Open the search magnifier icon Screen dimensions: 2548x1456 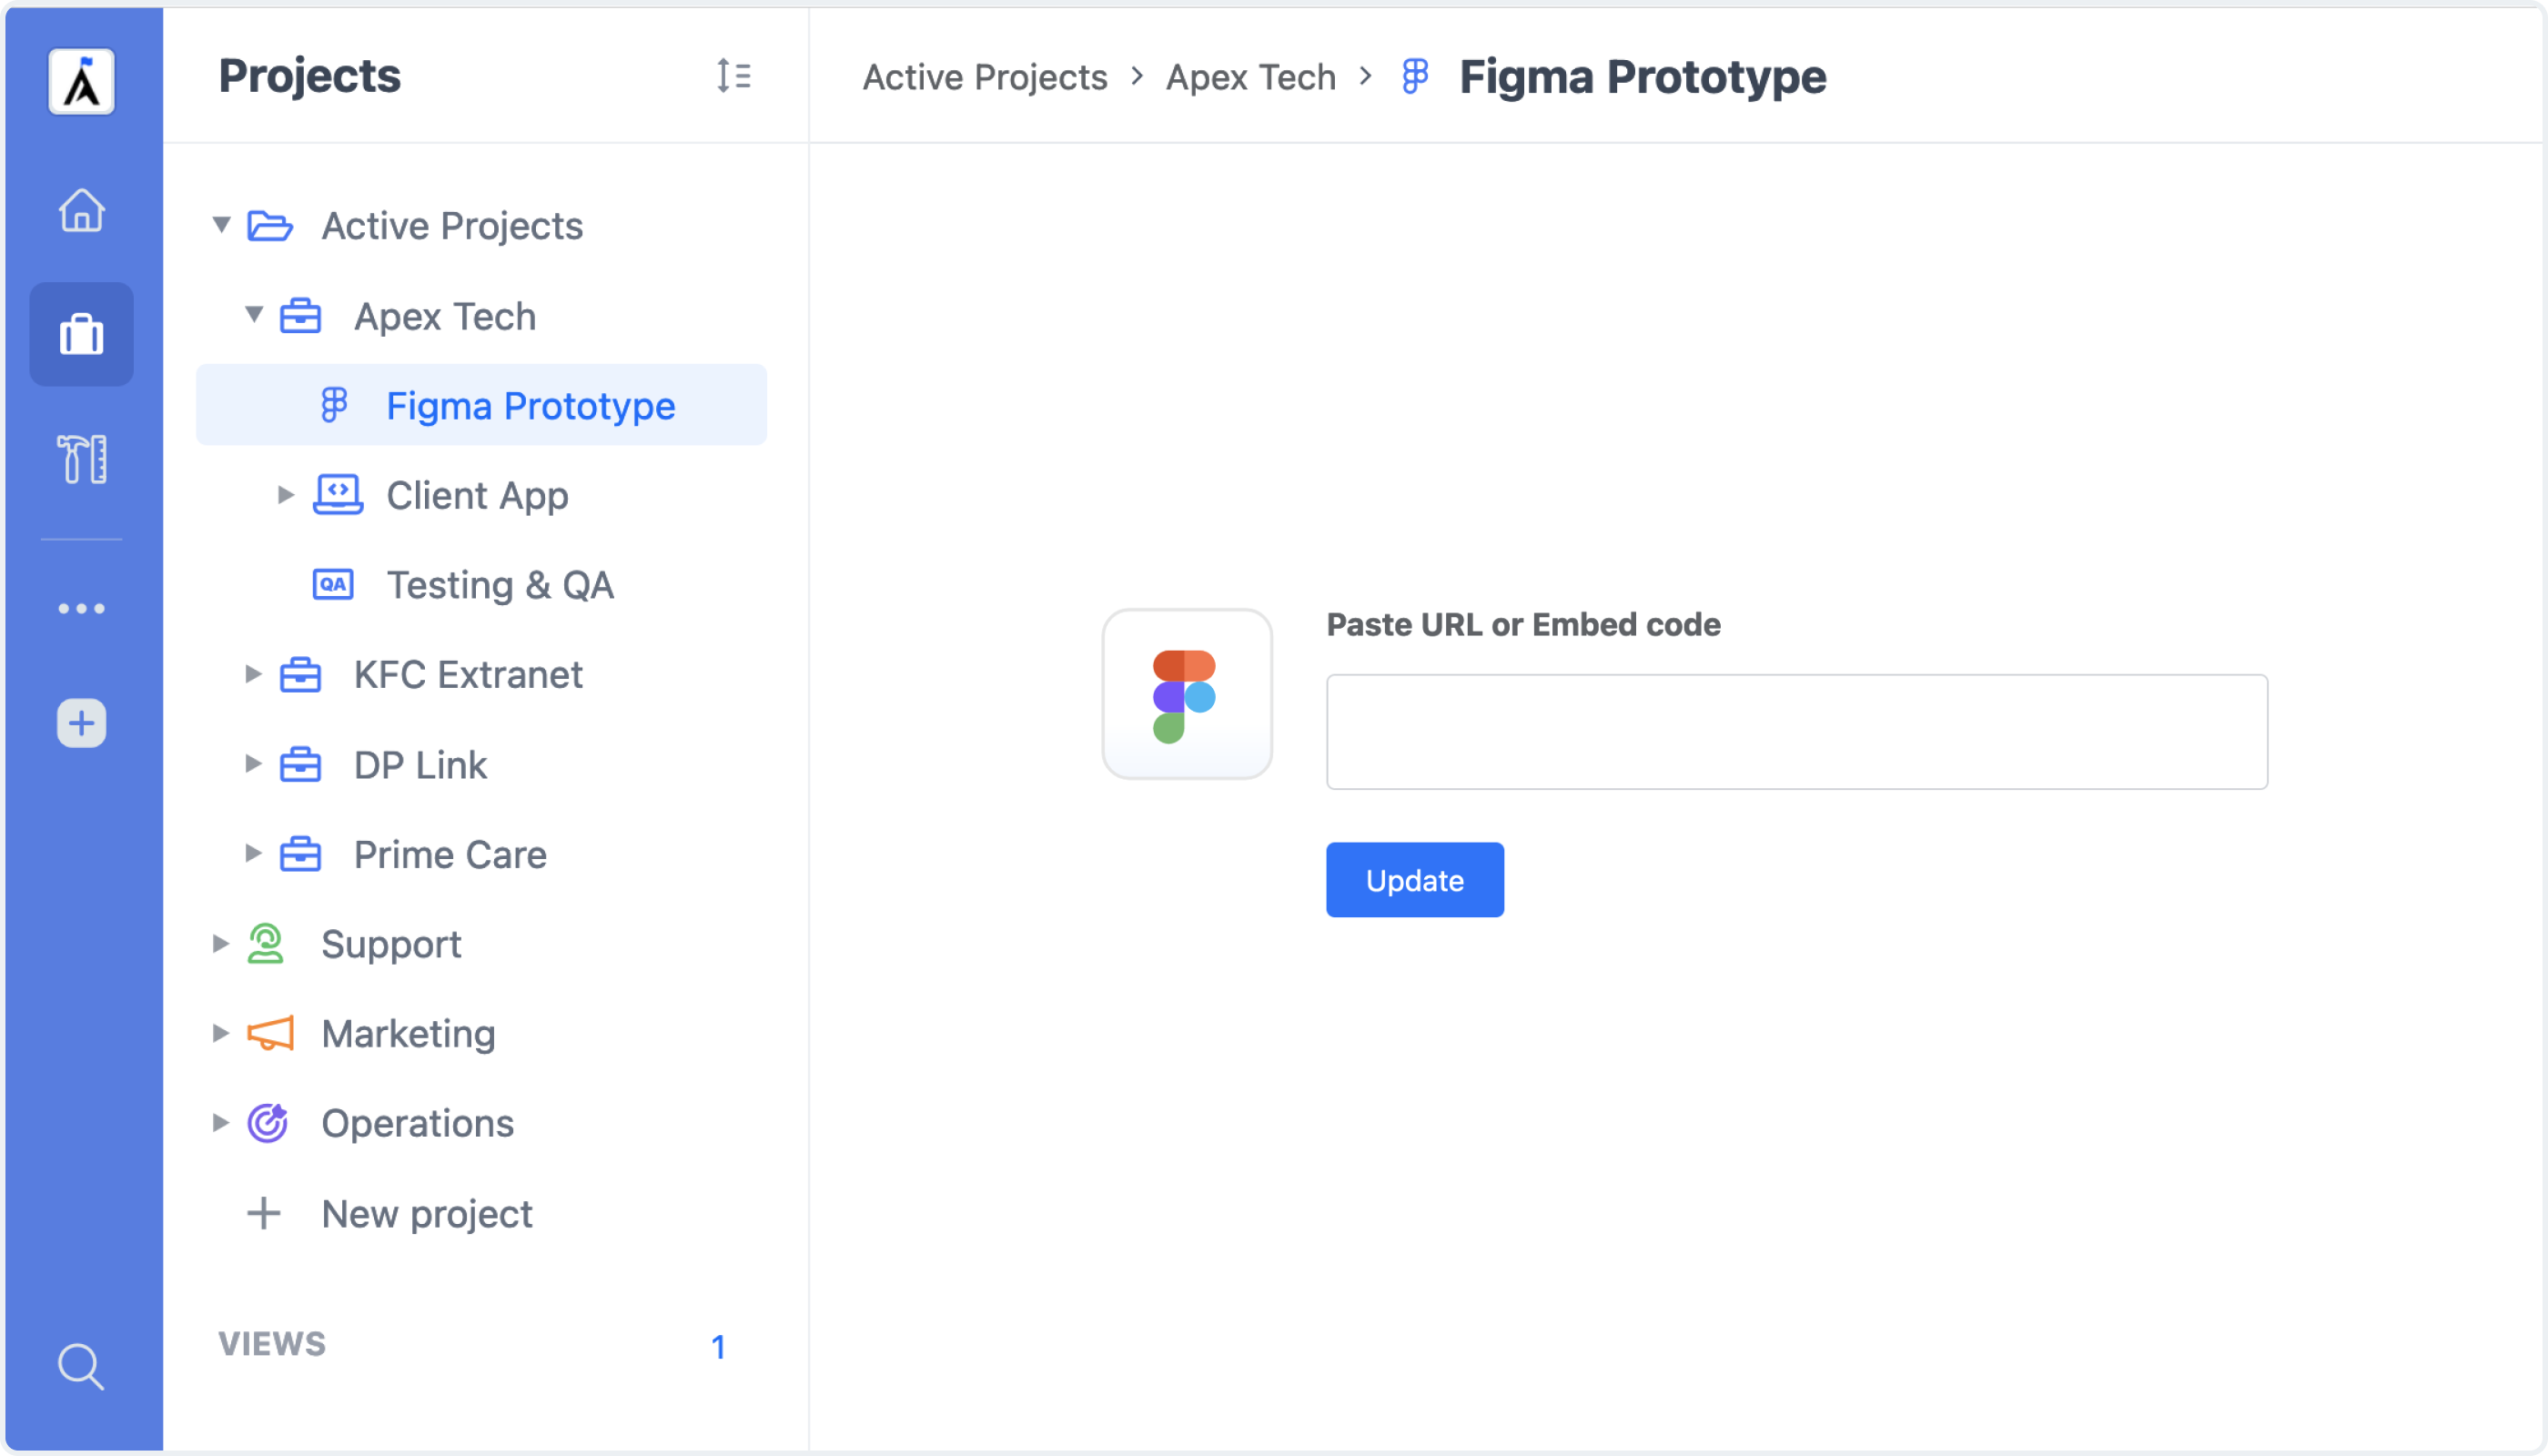pos(81,1366)
